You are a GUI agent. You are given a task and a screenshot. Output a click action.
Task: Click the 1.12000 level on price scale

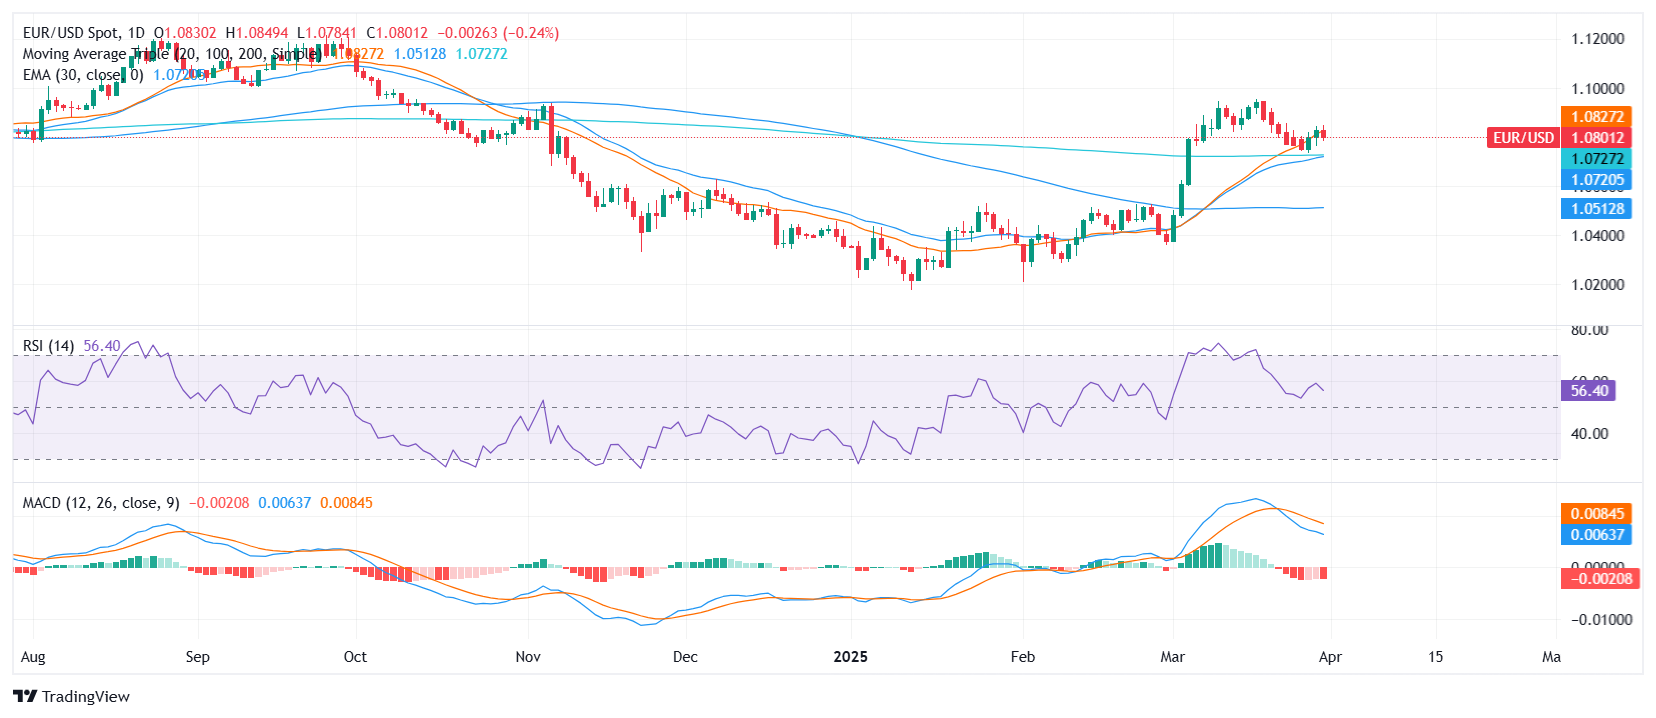(x=1597, y=39)
